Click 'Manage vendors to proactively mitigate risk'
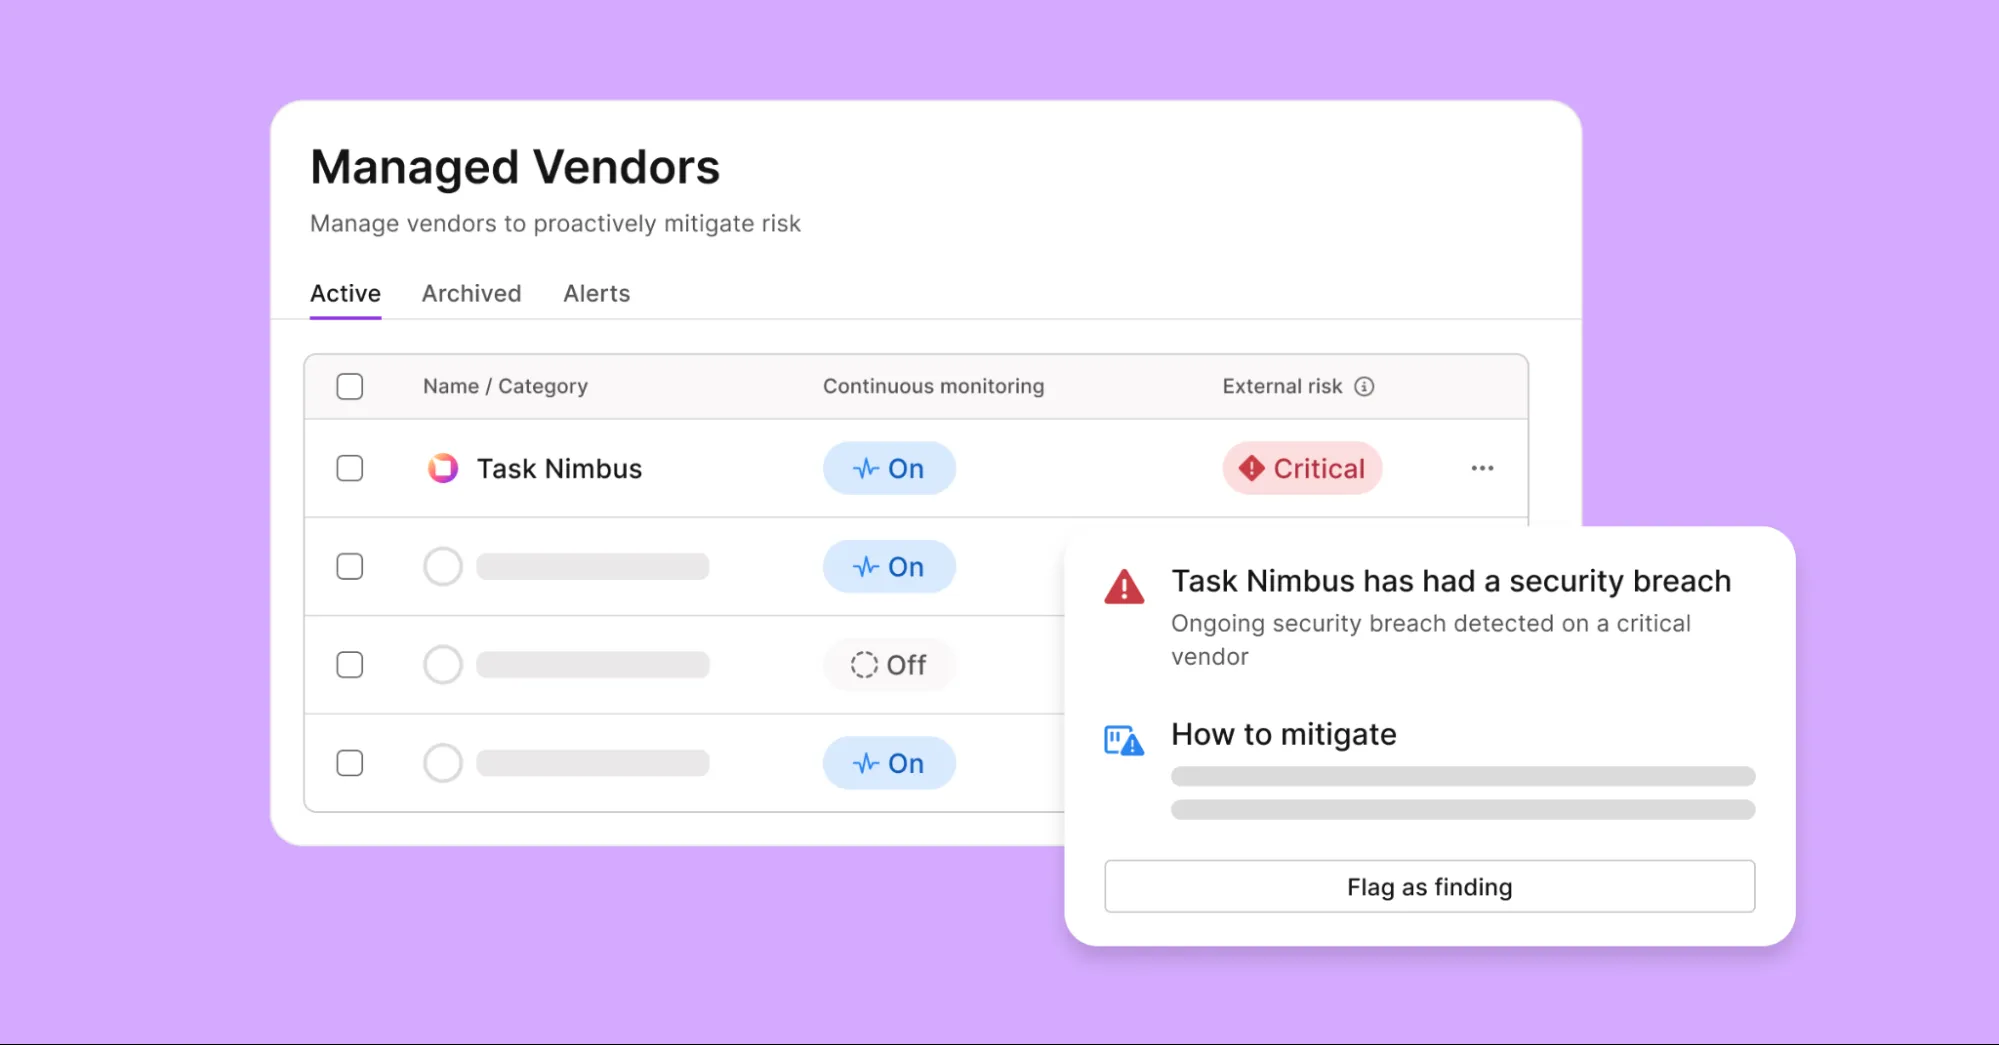The image size is (1999, 1045). (555, 223)
